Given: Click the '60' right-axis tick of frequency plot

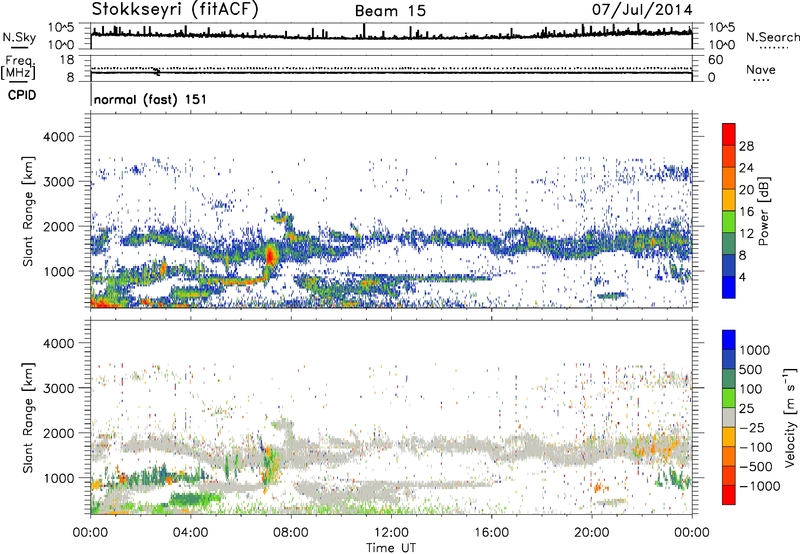Looking at the screenshot, I should tap(715, 60).
